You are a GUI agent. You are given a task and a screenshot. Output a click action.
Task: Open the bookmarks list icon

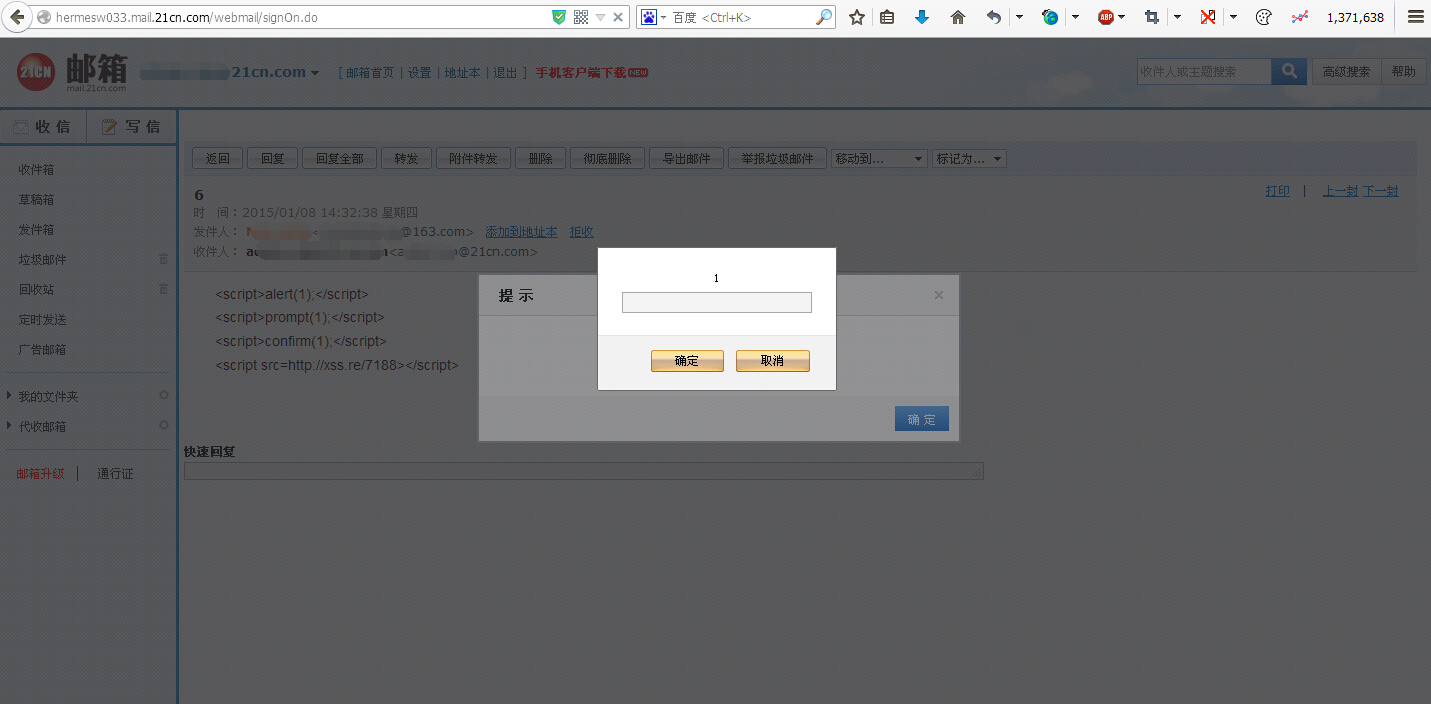click(x=887, y=17)
